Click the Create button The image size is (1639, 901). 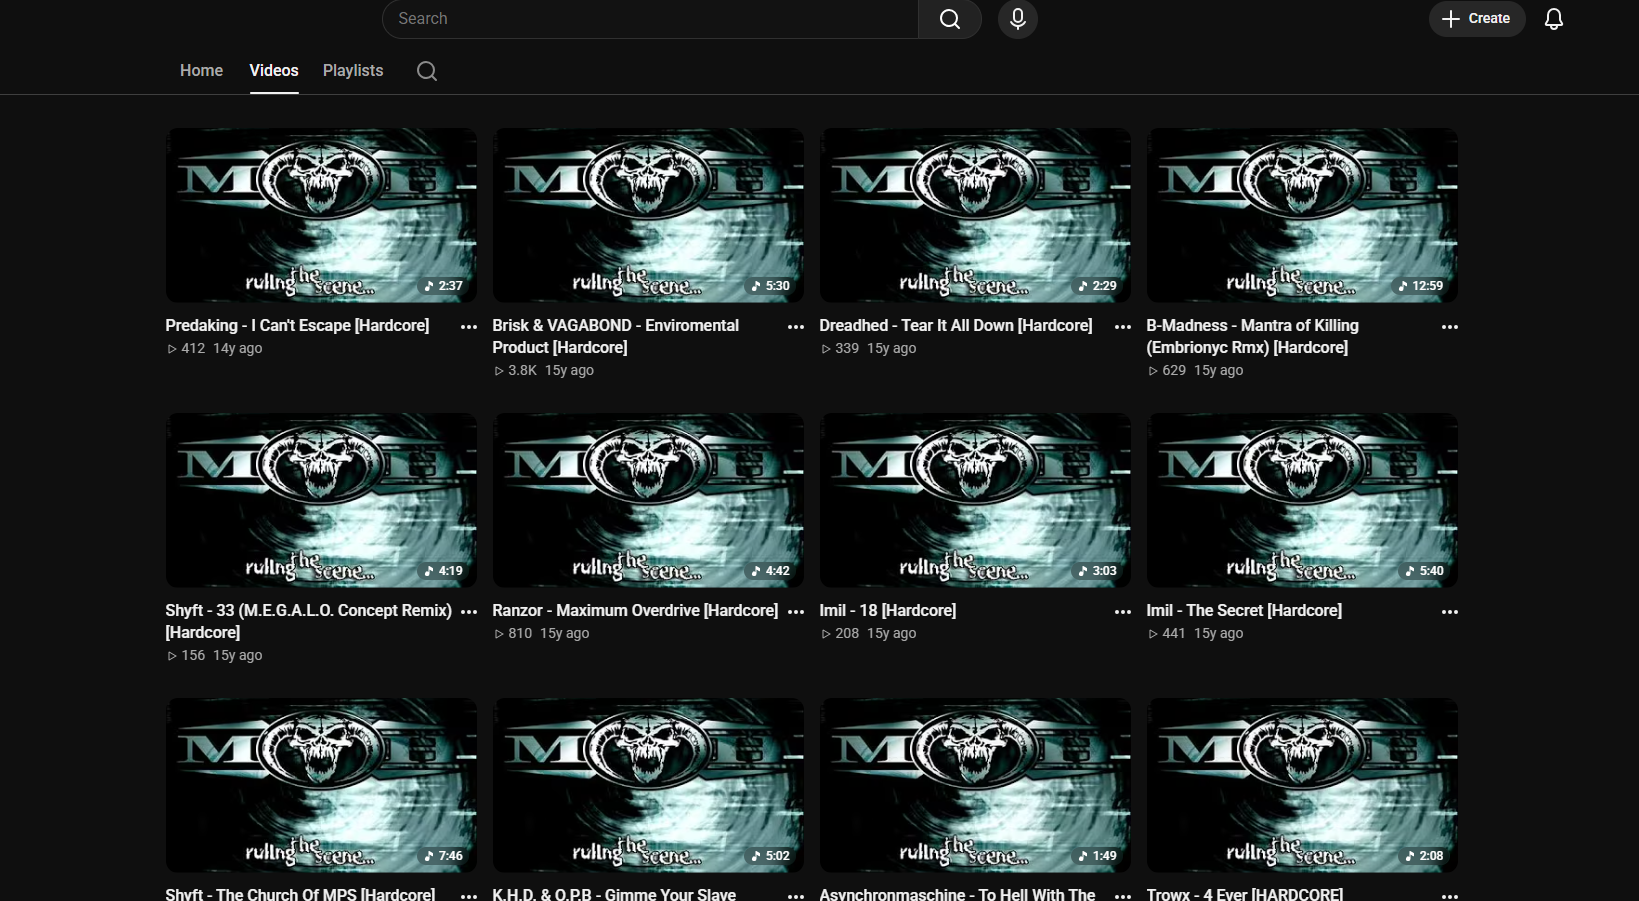[x=1476, y=19]
